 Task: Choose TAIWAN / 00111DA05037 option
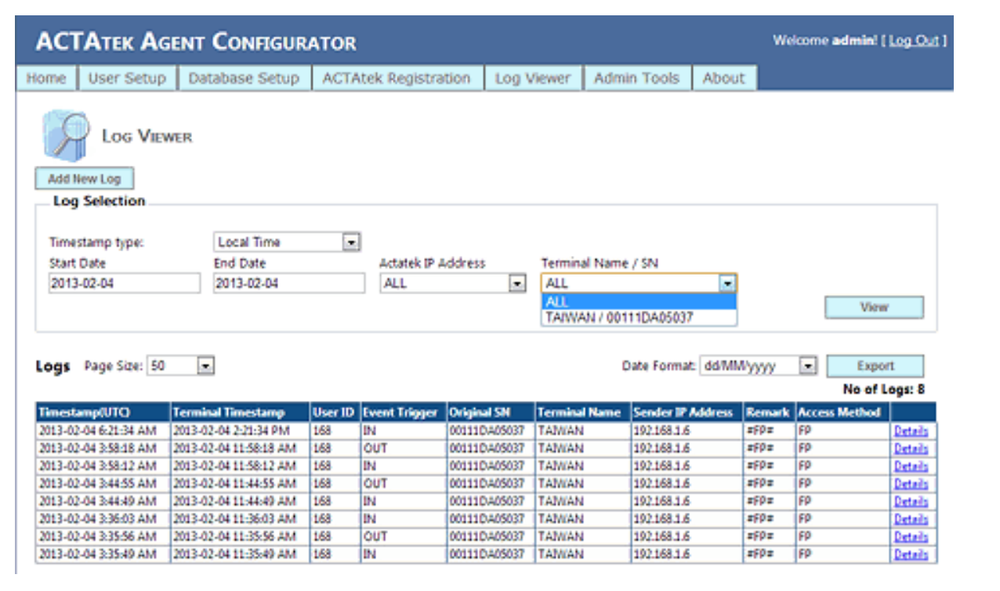coord(639,317)
